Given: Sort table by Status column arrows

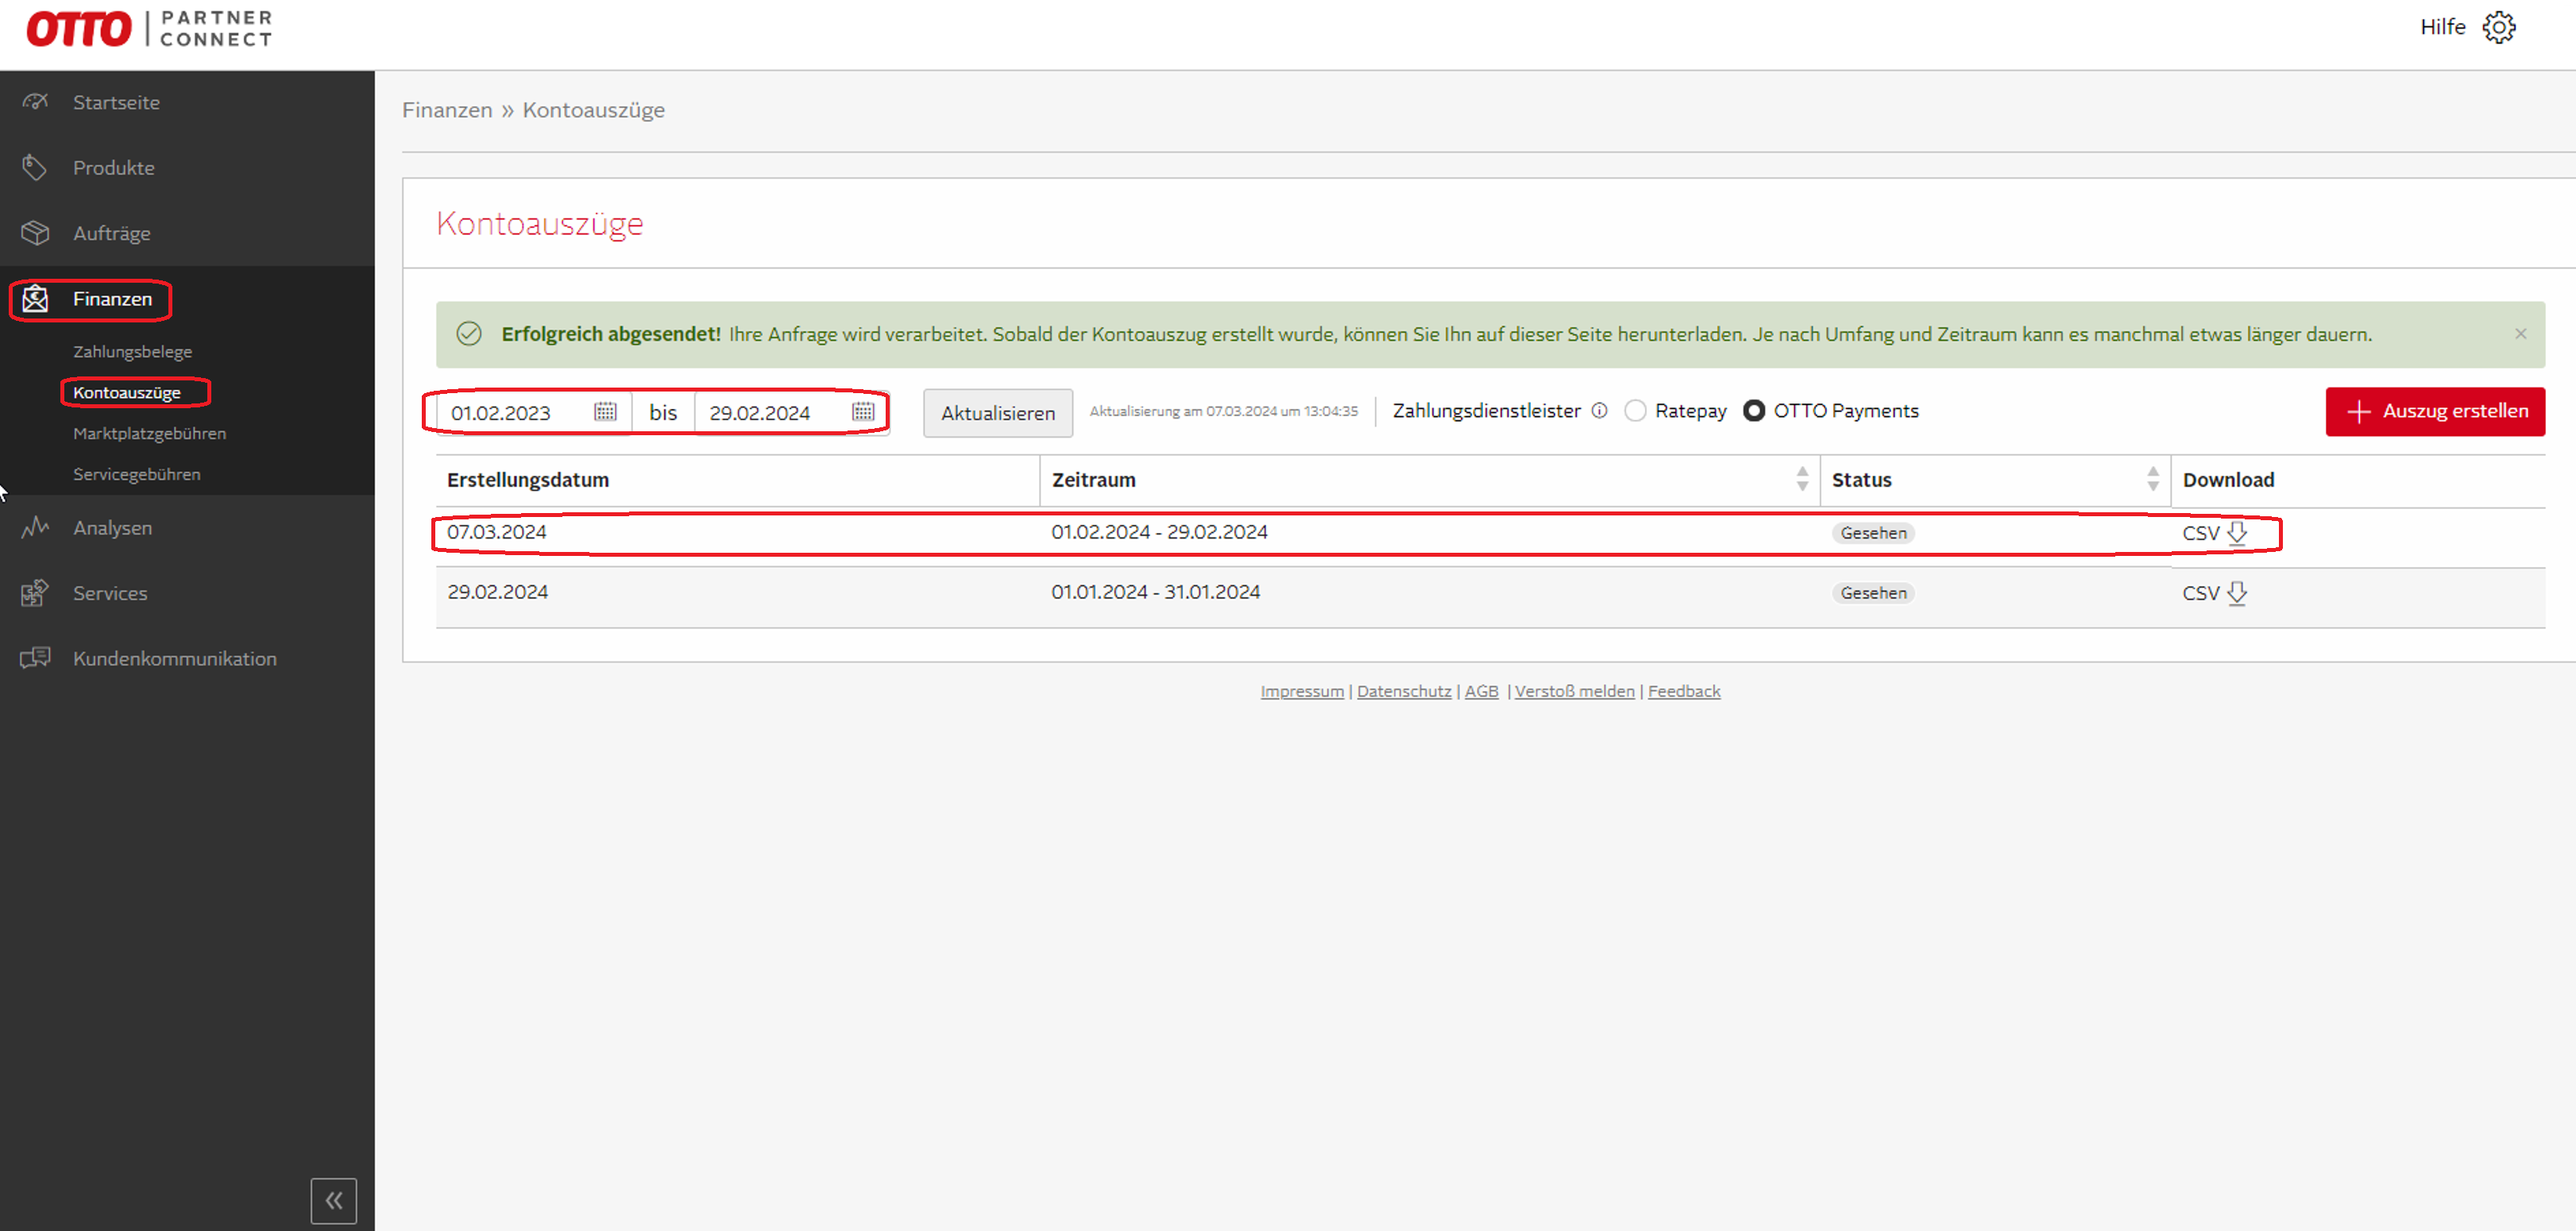Looking at the screenshot, I should (2152, 479).
